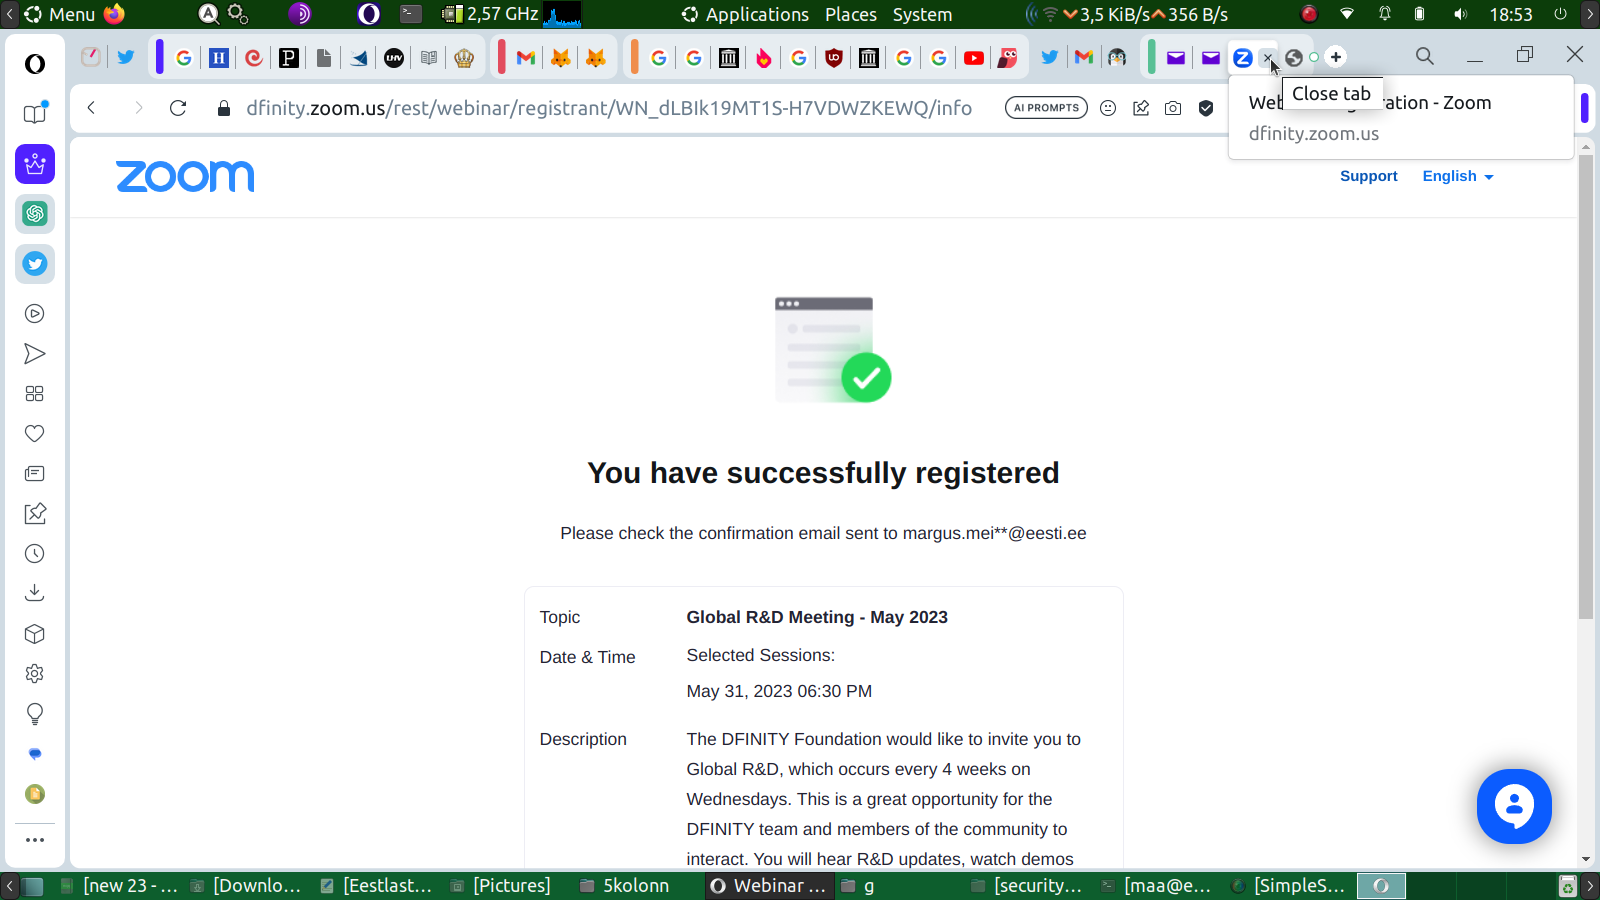
Task: Open the ChatGPT sidebar panel
Action: pyautogui.click(x=35, y=214)
